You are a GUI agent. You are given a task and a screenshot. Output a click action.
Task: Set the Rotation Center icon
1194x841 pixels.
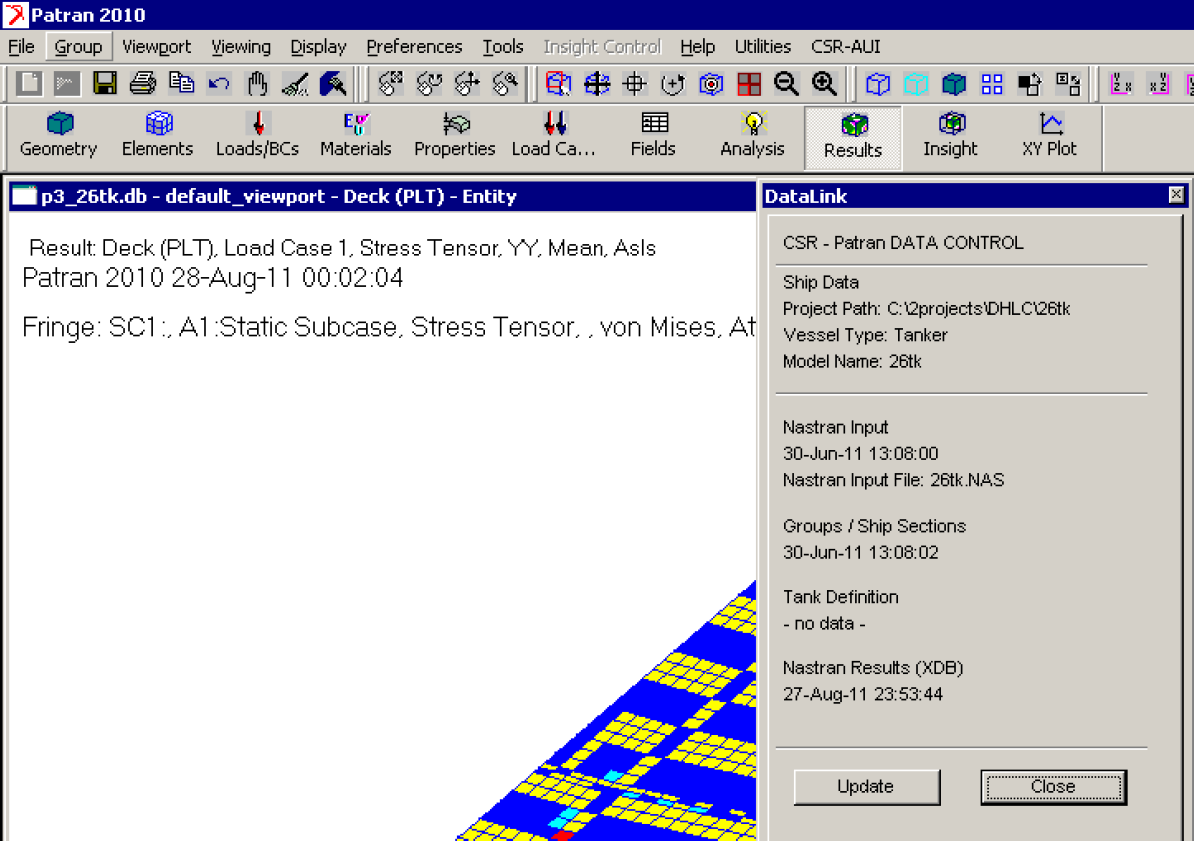coord(672,83)
